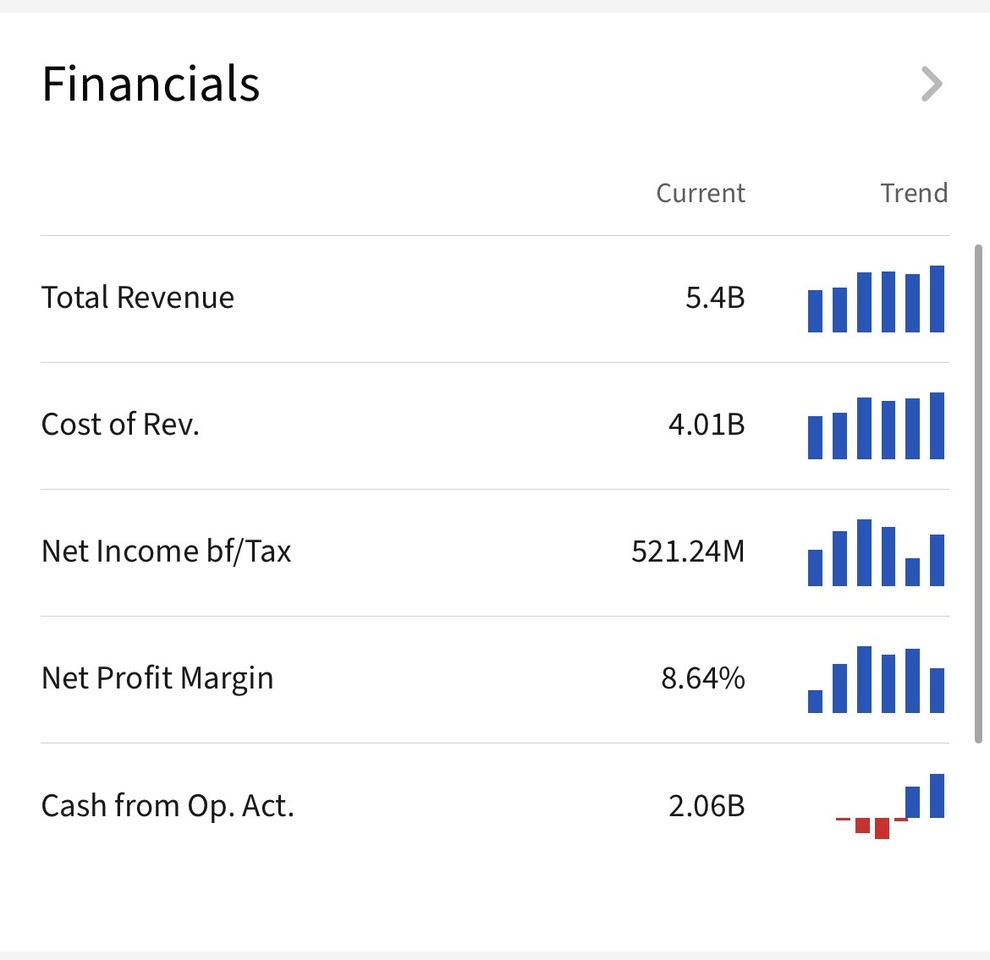Select the Trend column header
This screenshot has width=990, height=960.
pyautogui.click(x=913, y=193)
